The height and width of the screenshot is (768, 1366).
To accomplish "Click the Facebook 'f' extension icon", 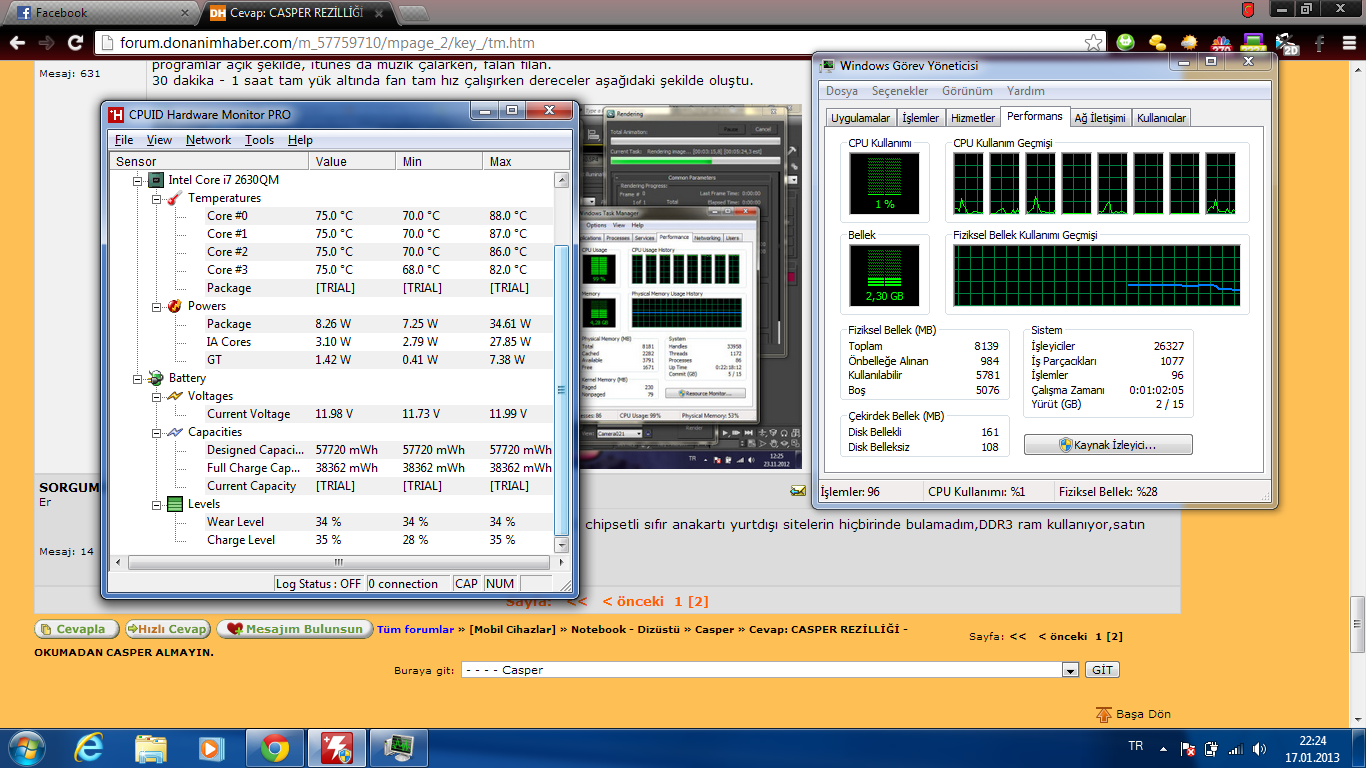I will [x=1320, y=43].
